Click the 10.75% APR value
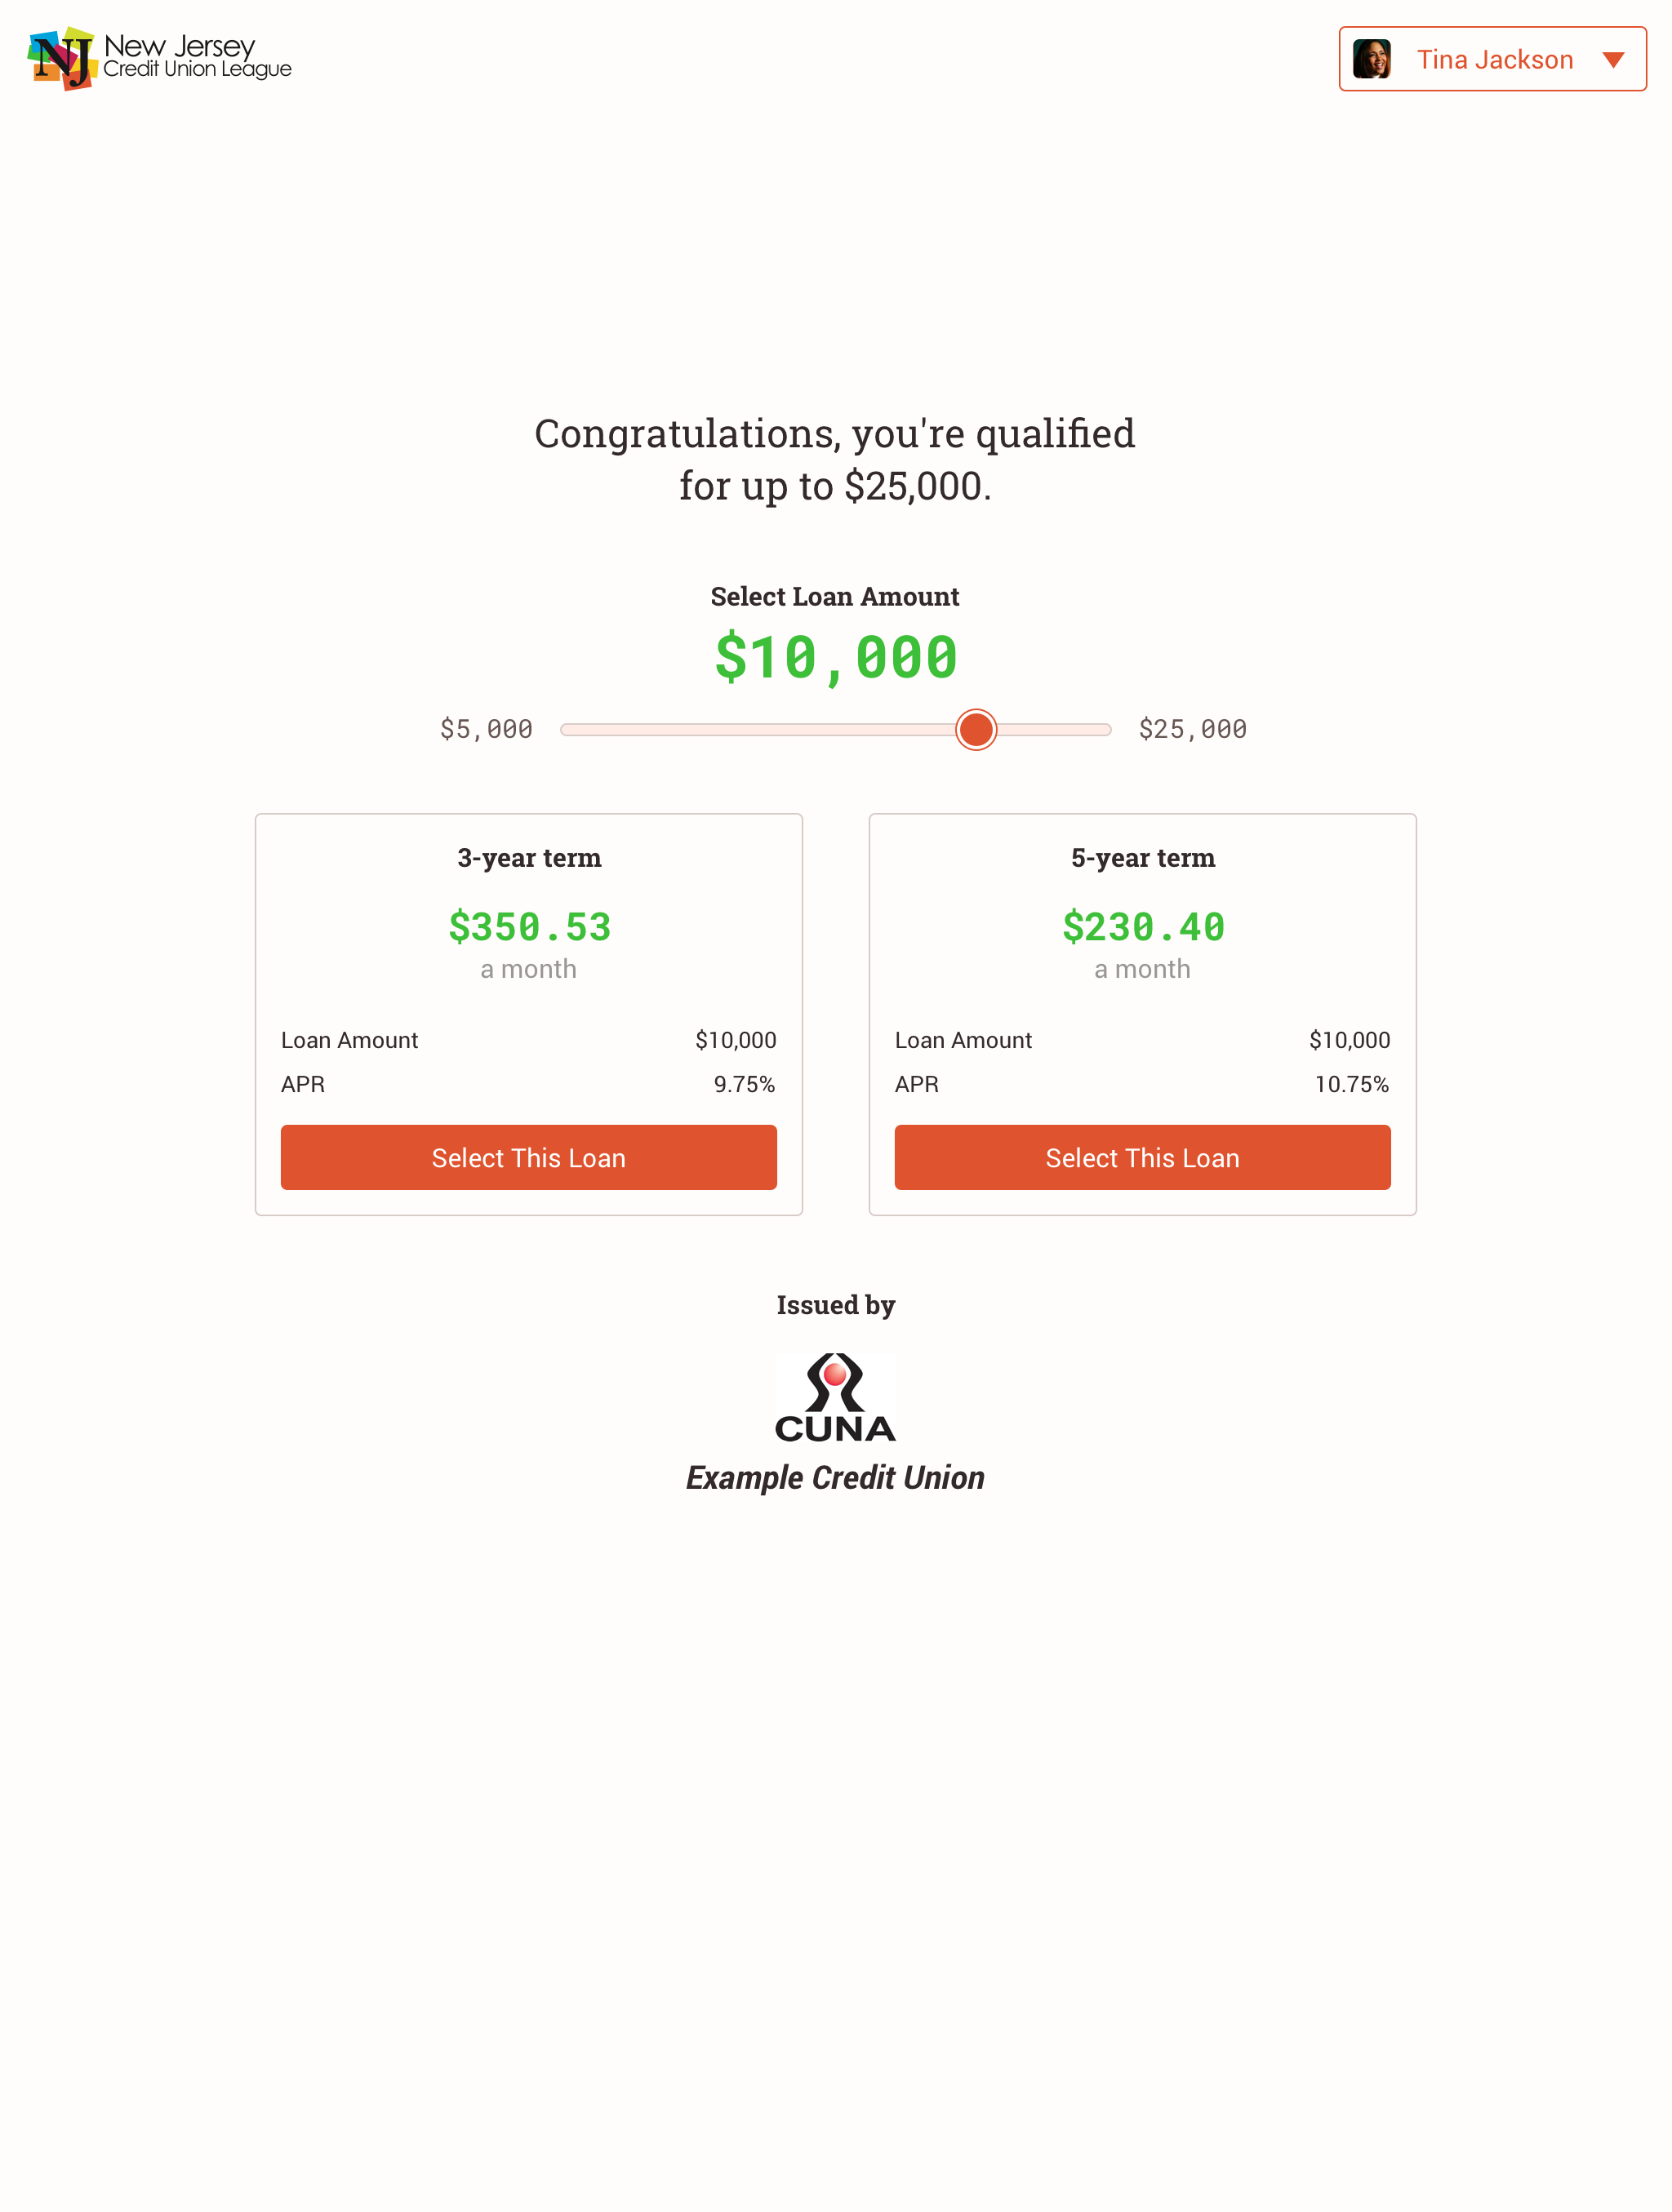Viewport: 1672px width, 2212px height. tap(1352, 1085)
